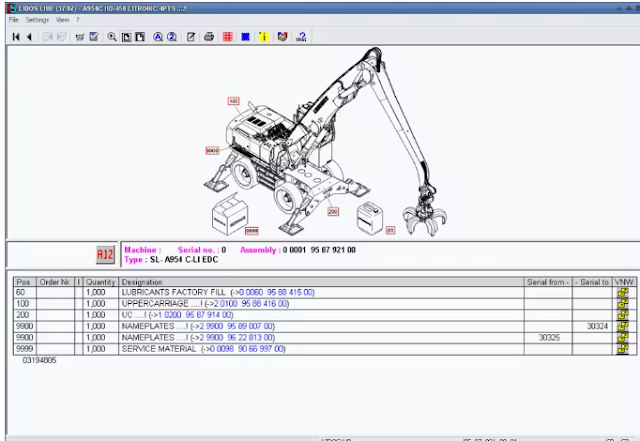Click the blue square icon
This screenshot has height=441, width=640.
pyautogui.click(x=245, y=37)
